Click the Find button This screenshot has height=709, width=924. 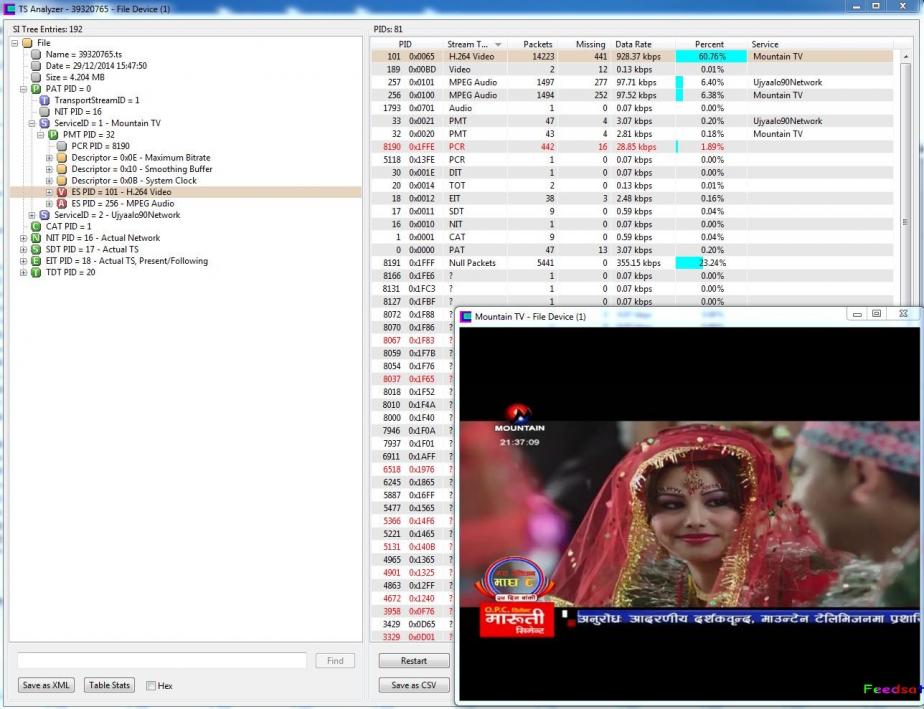[x=335, y=661]
